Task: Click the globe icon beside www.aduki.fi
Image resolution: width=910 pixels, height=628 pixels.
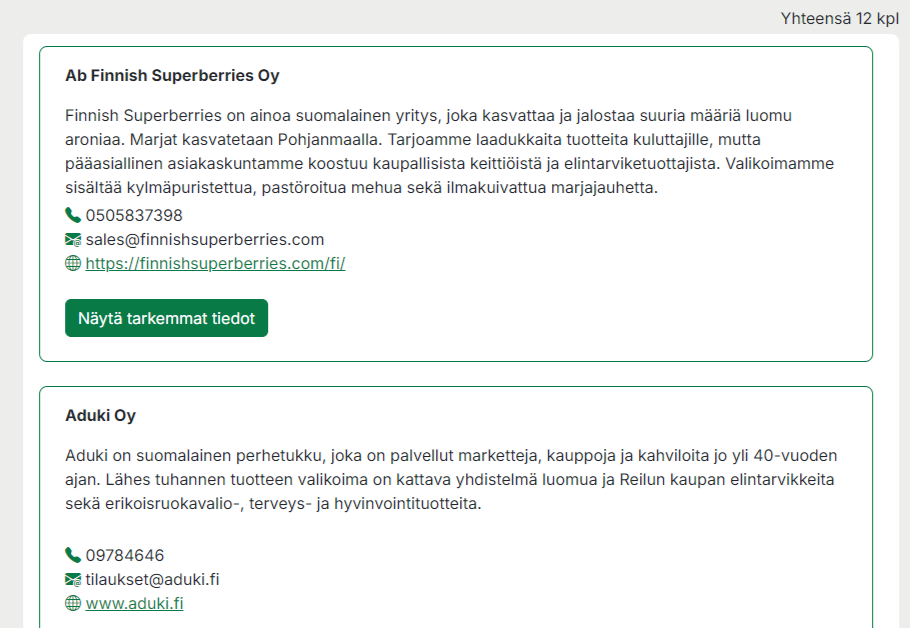Action: [73, 603]
